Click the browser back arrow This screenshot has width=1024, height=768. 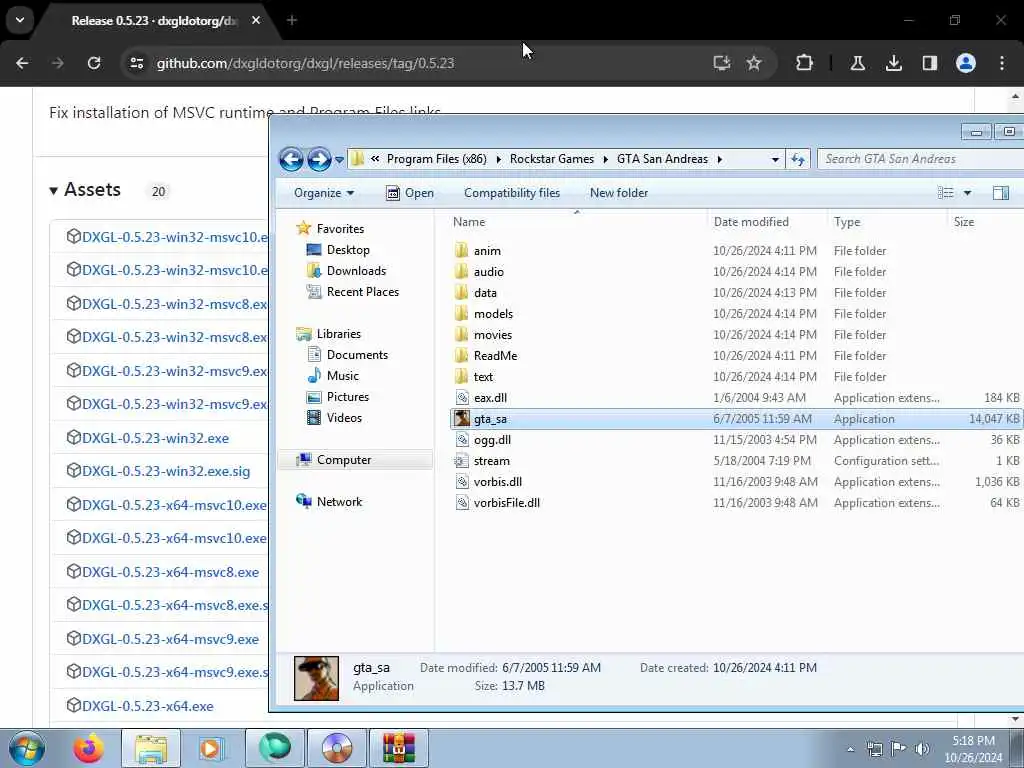22,63
